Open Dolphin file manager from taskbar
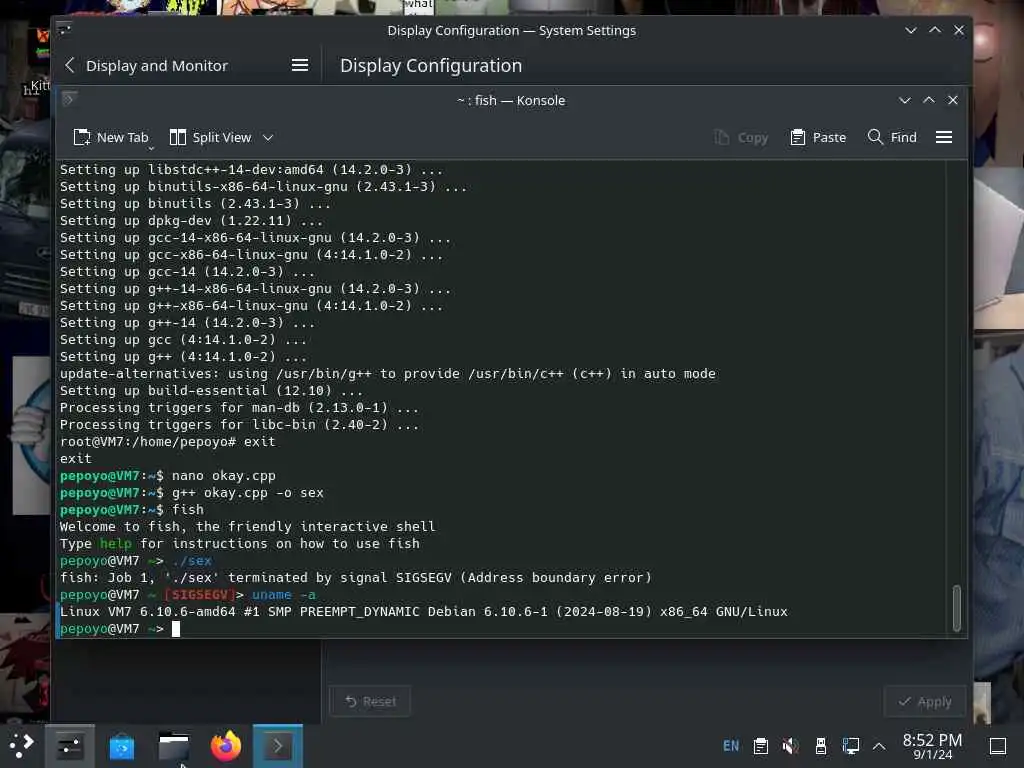Image resolution: width=1024 pixels, height=768 pixels. click(174, 746)
